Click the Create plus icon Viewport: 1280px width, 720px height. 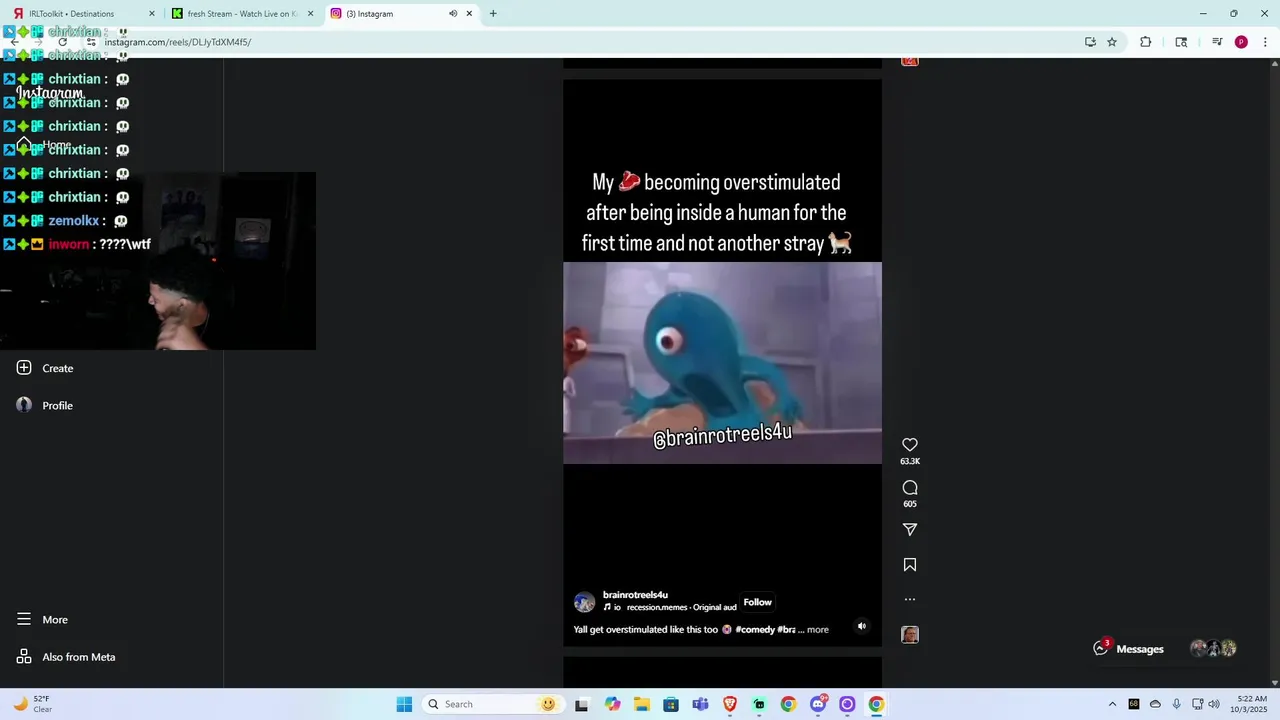(24, 368)
